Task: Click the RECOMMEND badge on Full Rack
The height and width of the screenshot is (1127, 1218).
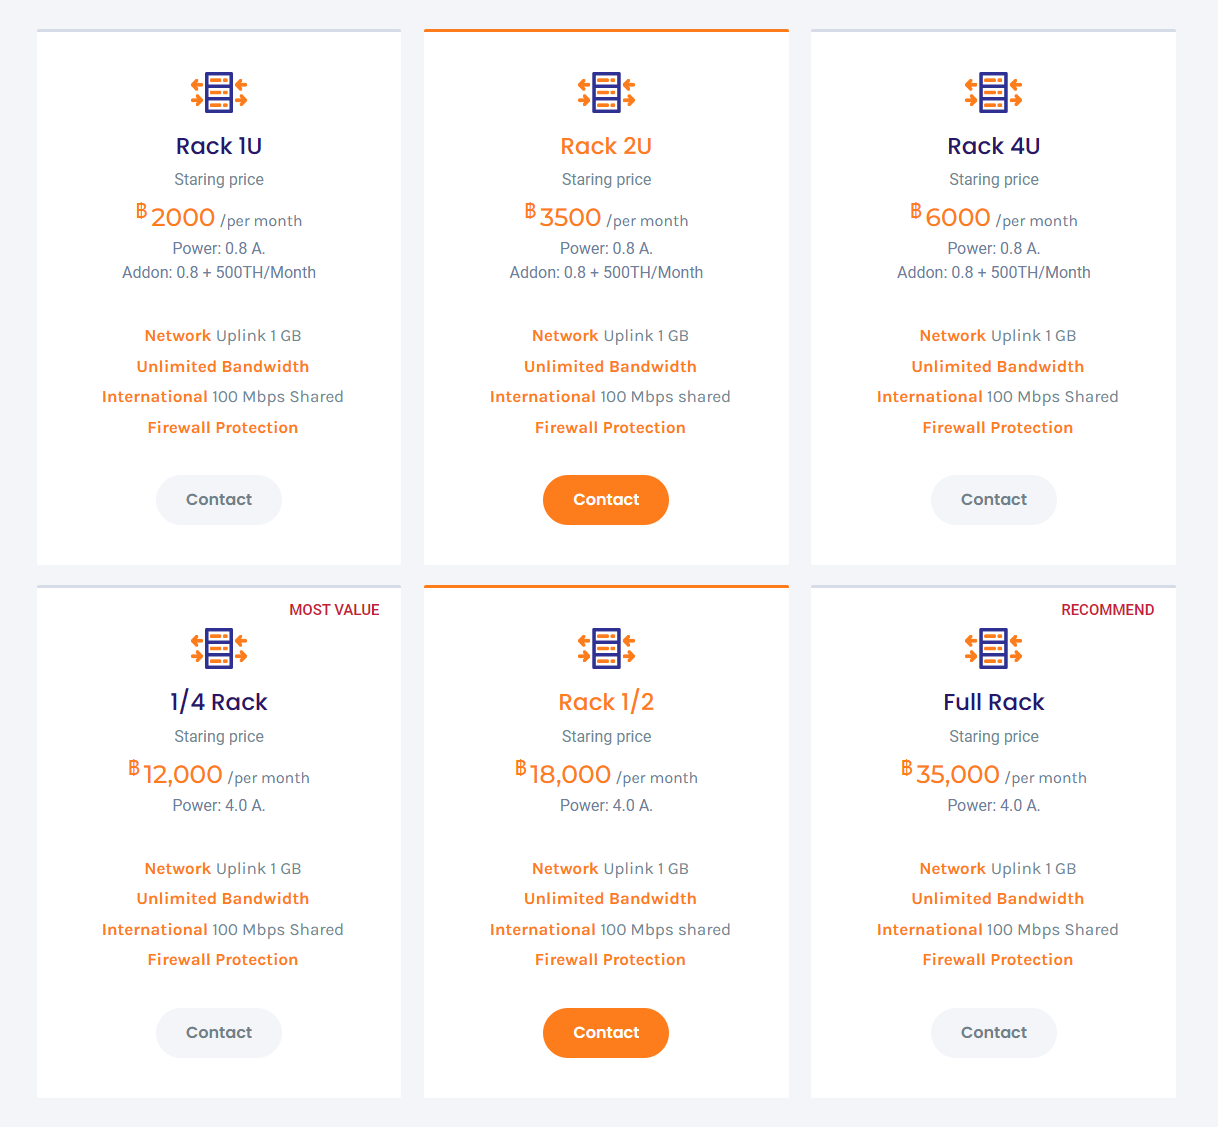Action: [x=1108, y=610]
